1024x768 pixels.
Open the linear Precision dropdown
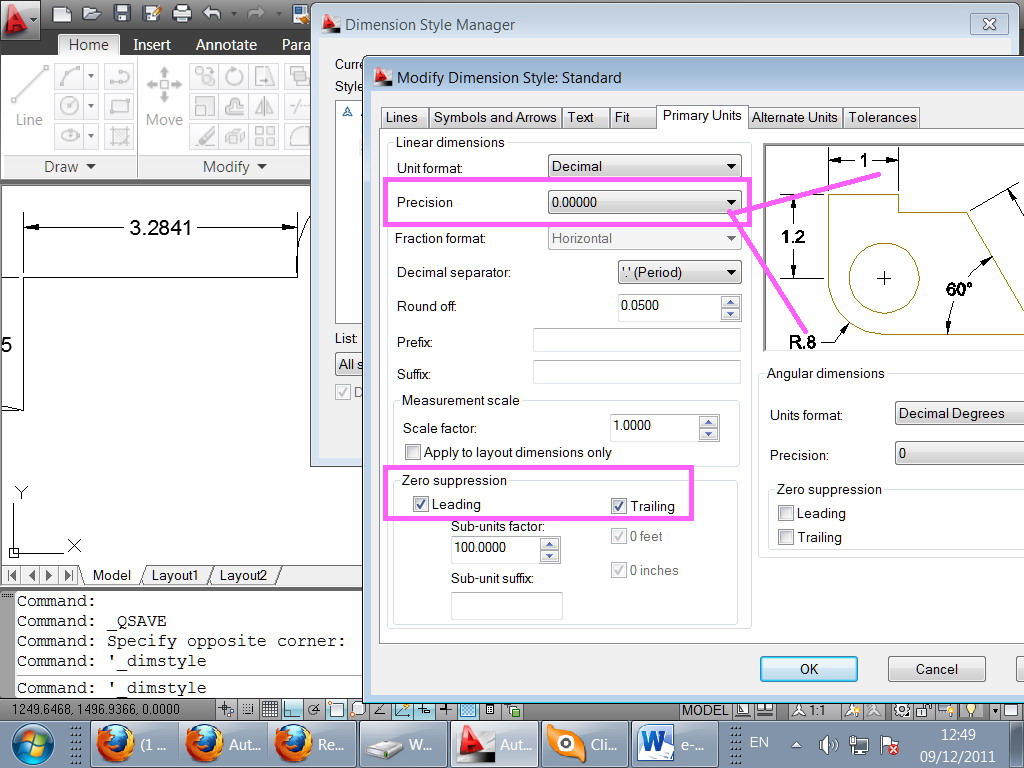(x=645, y=202)
